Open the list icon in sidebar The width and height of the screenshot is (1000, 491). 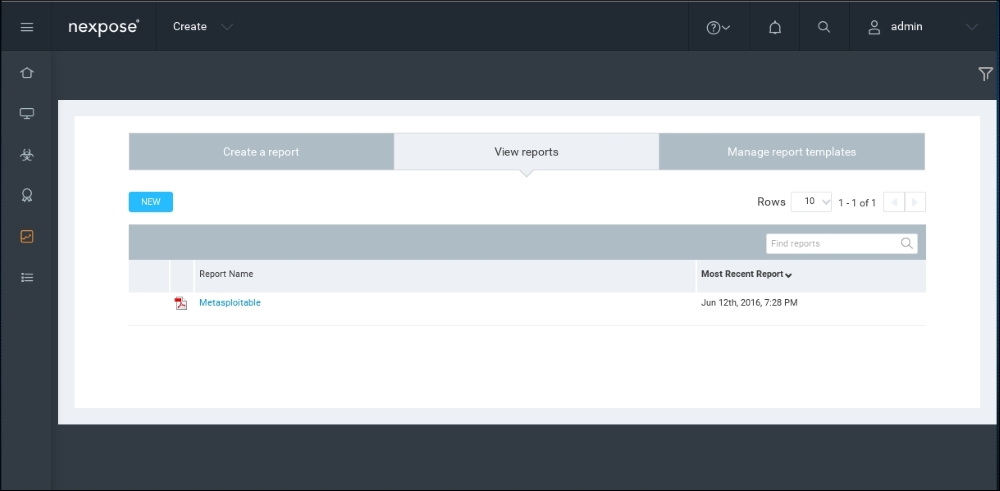(27, 277)
